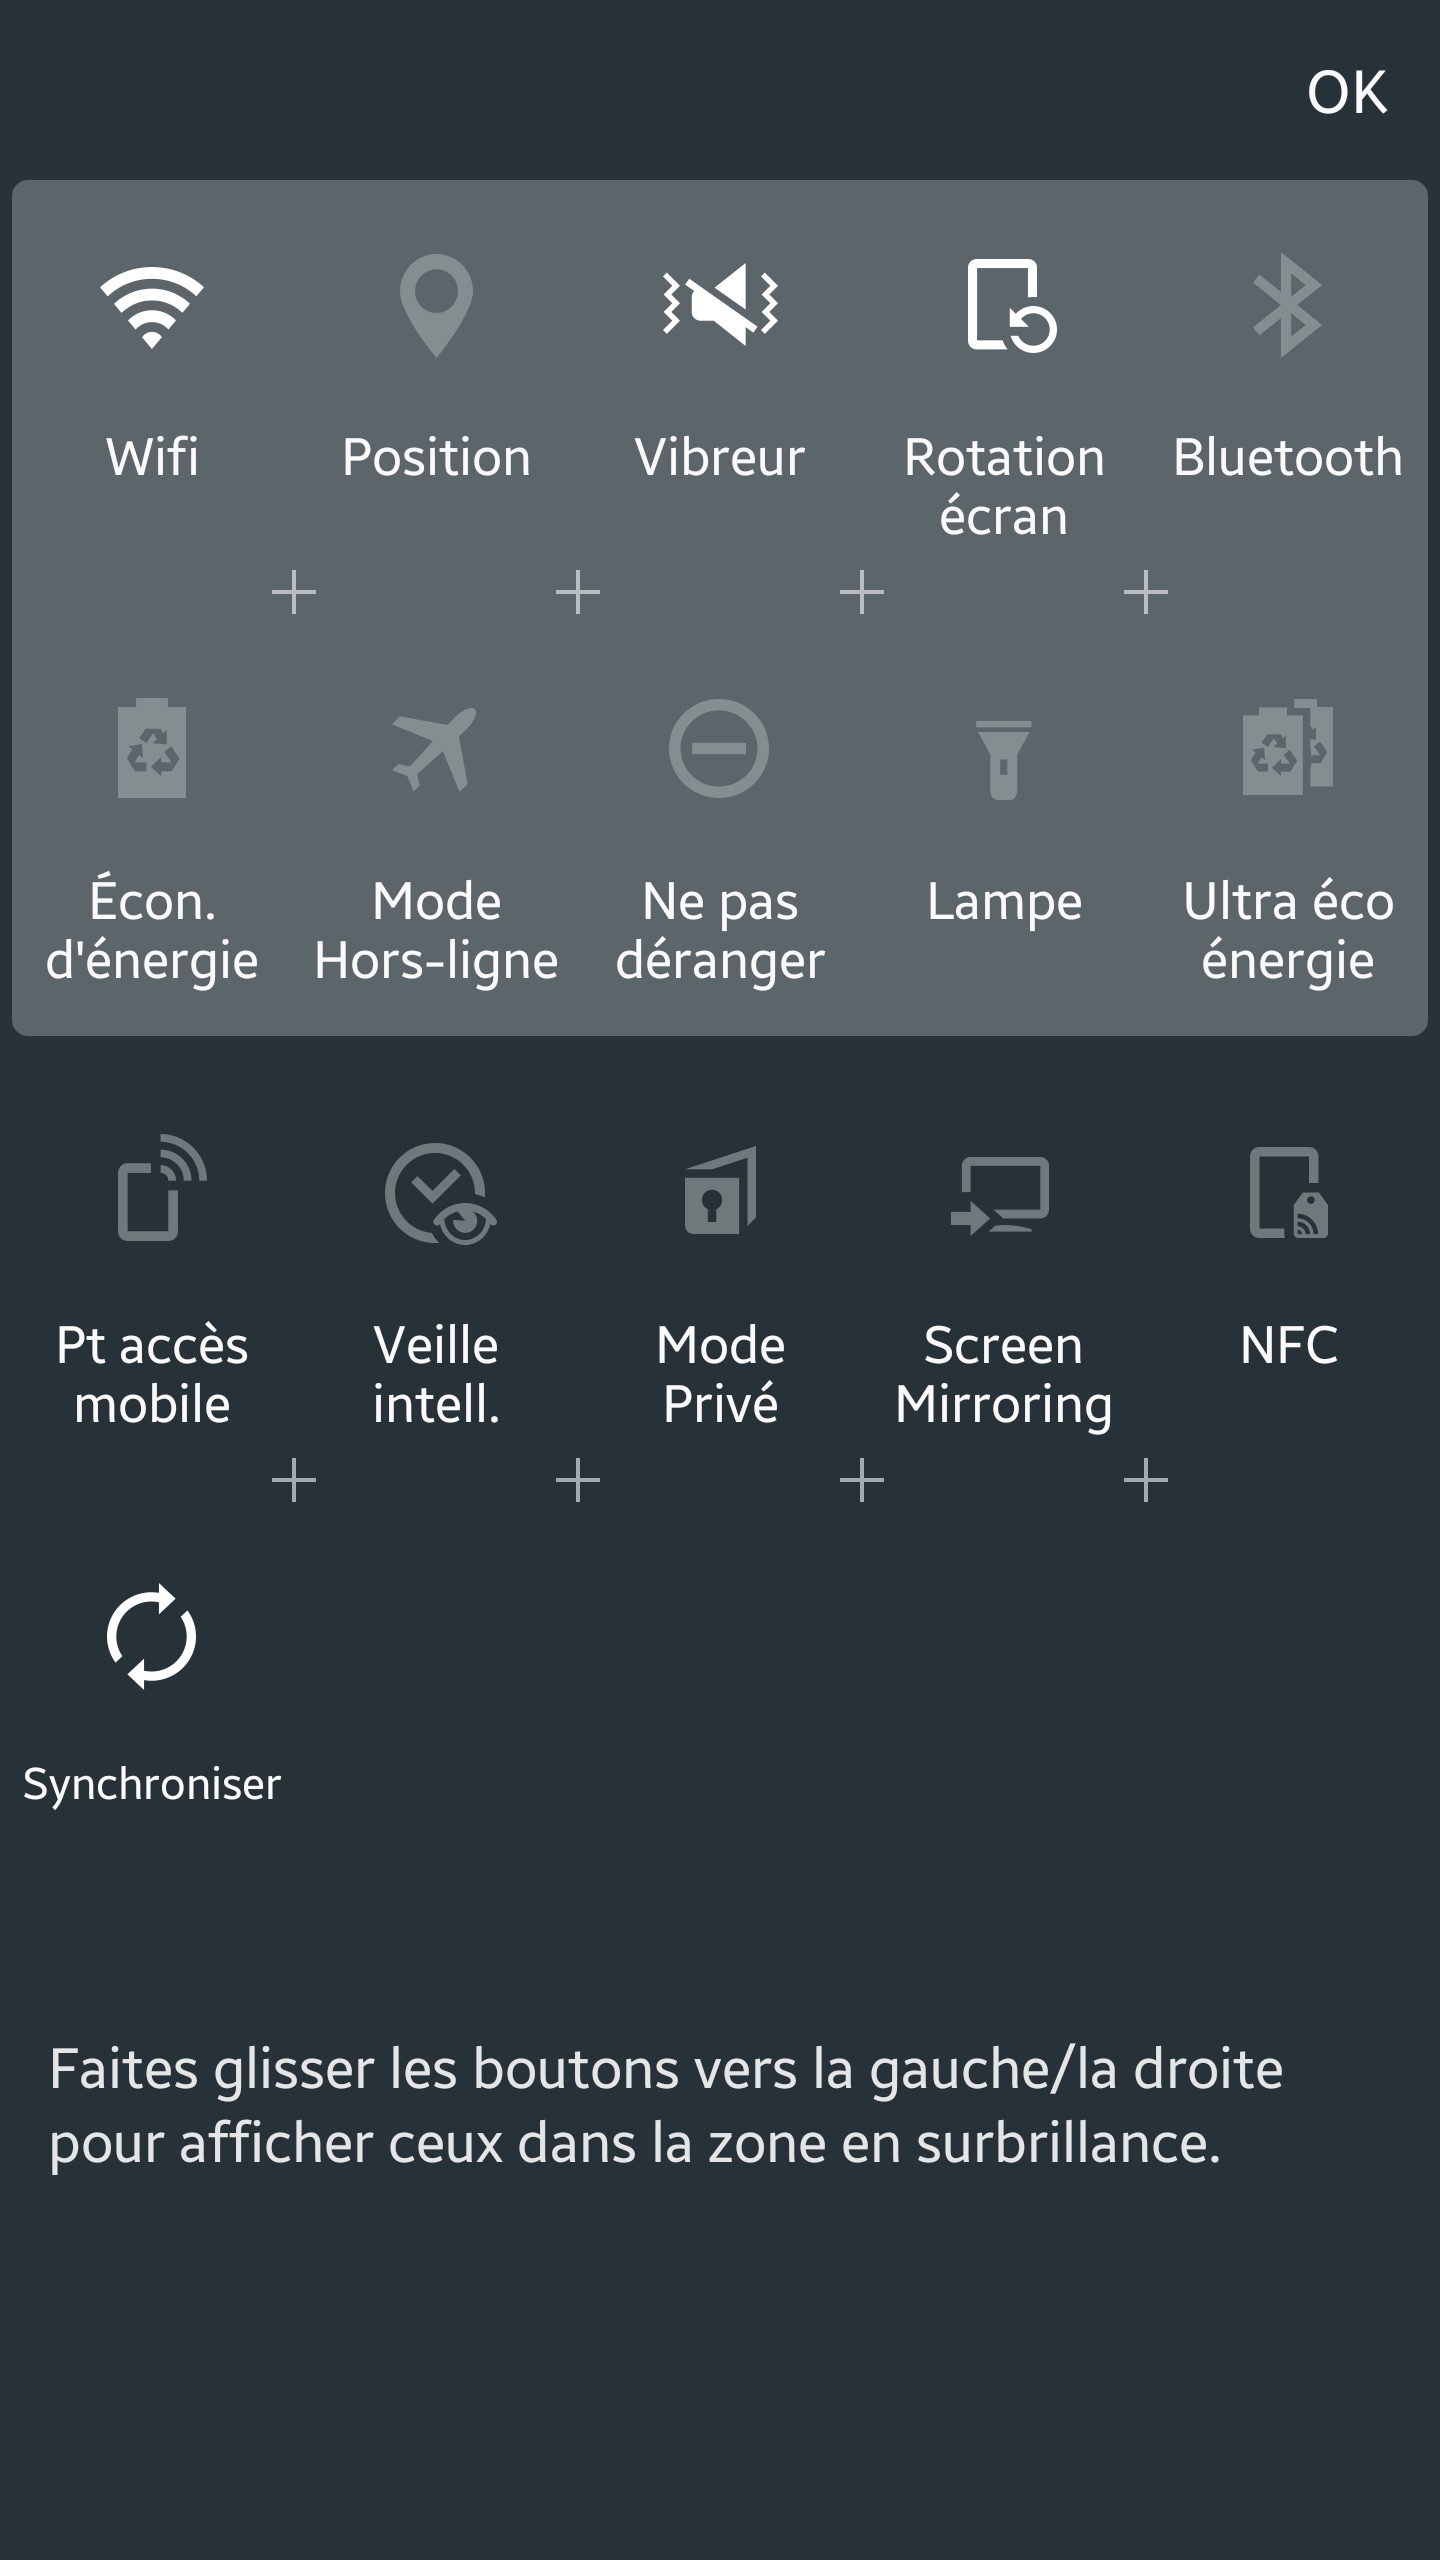Tap the Wifi quick-setting icon
Image resolution: width=1440 pixels, height=2560 pixels.
(x=152, y=306)
